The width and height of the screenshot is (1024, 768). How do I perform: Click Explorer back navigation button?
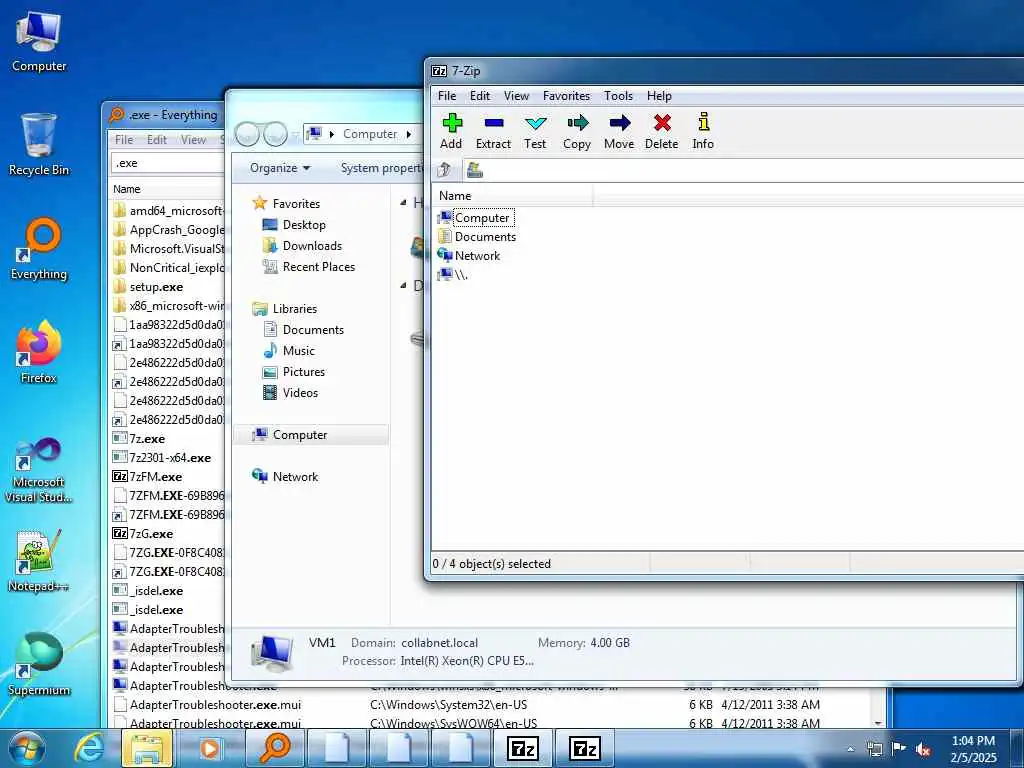click(x=247, y=134)
